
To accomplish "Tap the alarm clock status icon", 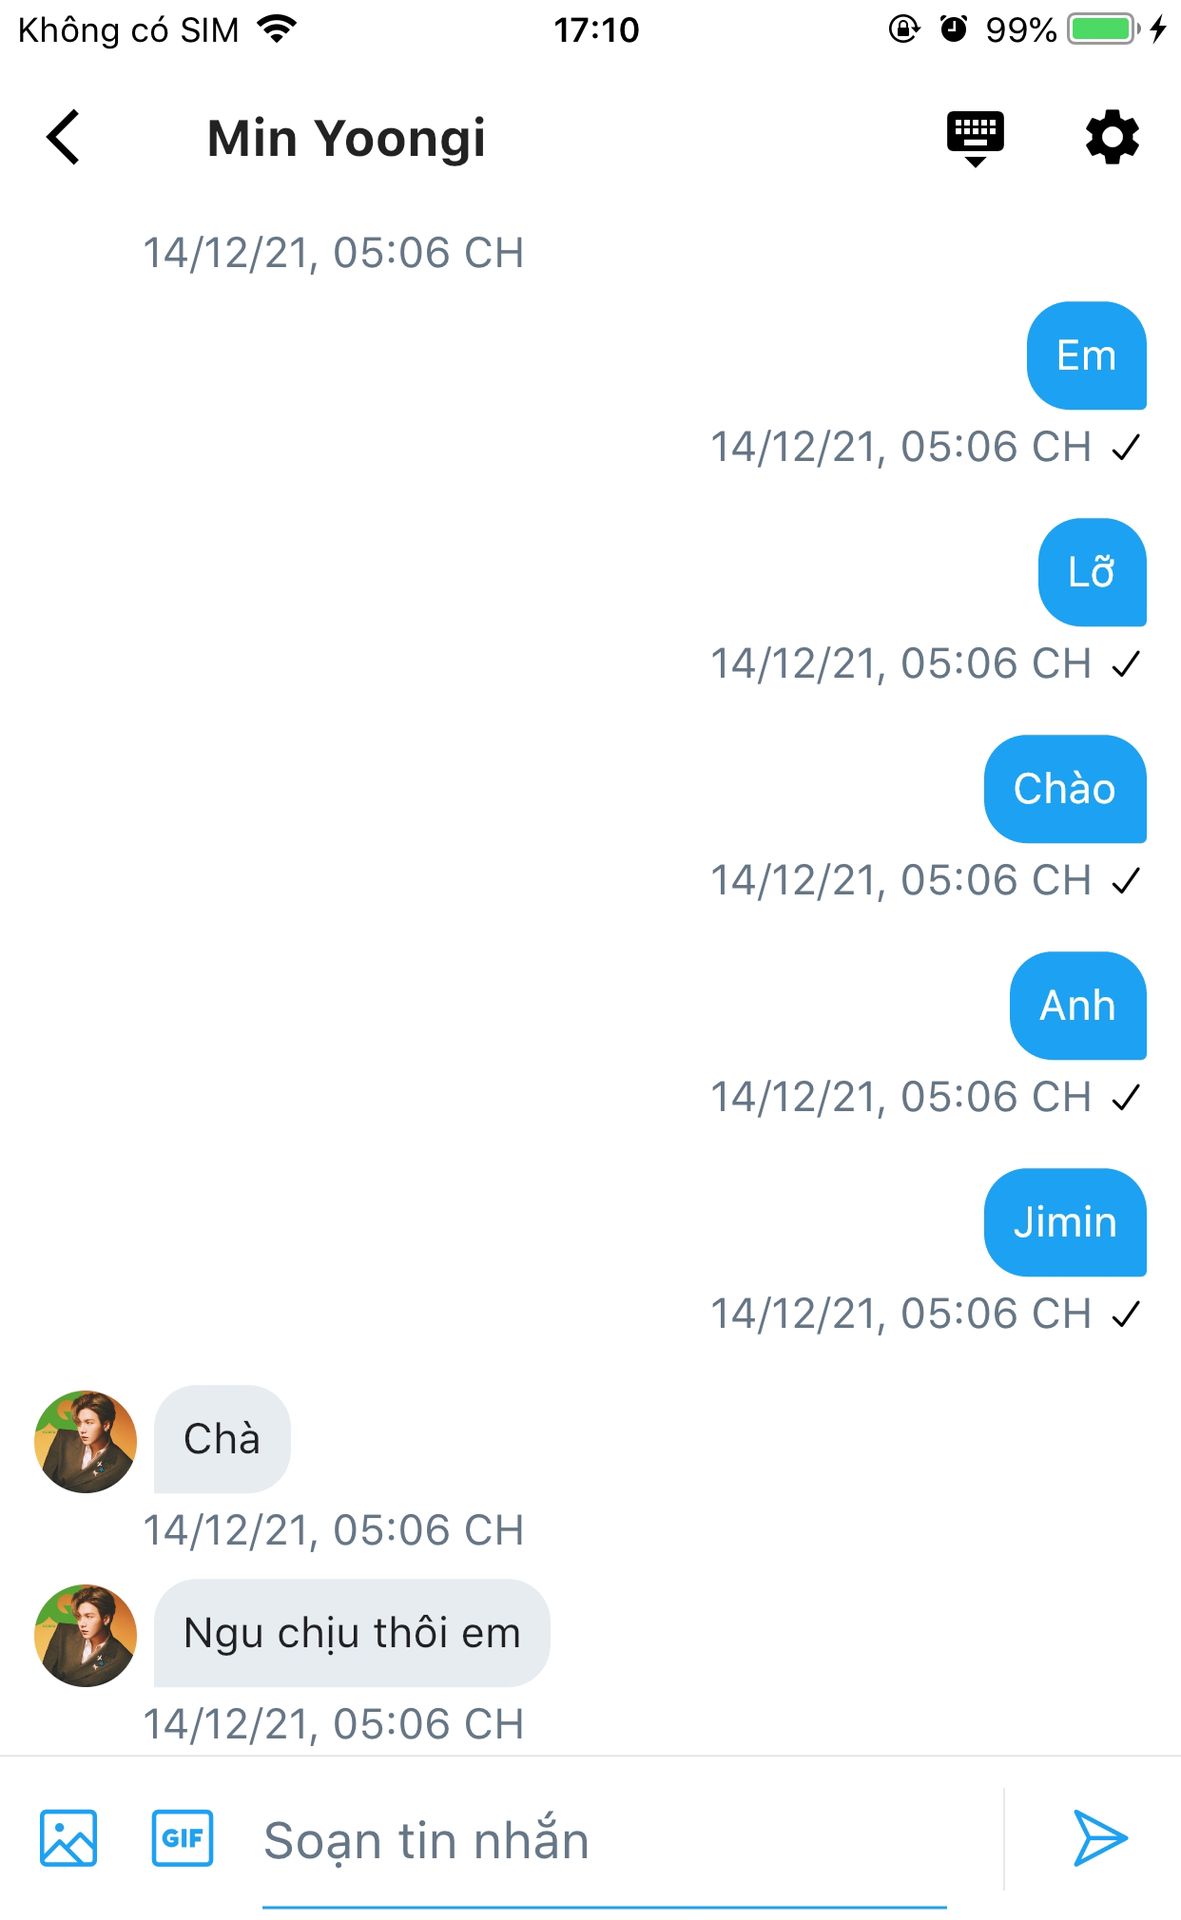I will point(954,29).
